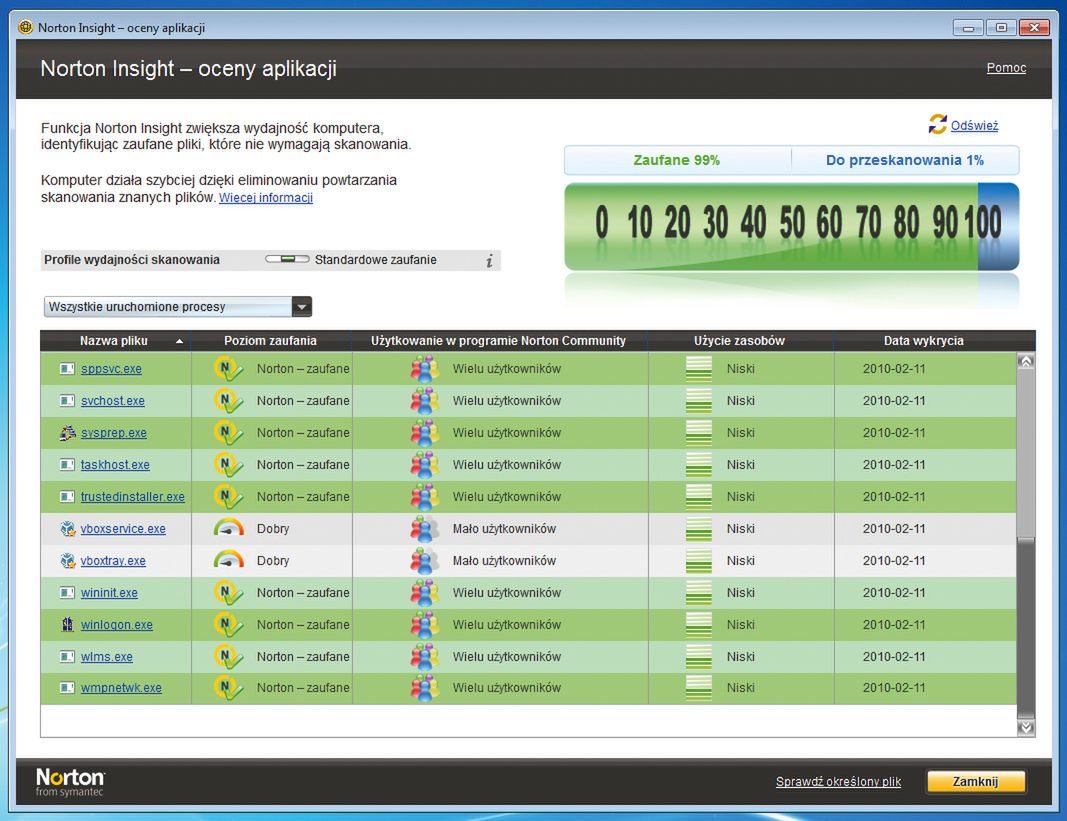1067x821 pixels.
Task: Click the Profile wydajności skanowania label
Action: [132, 260]
